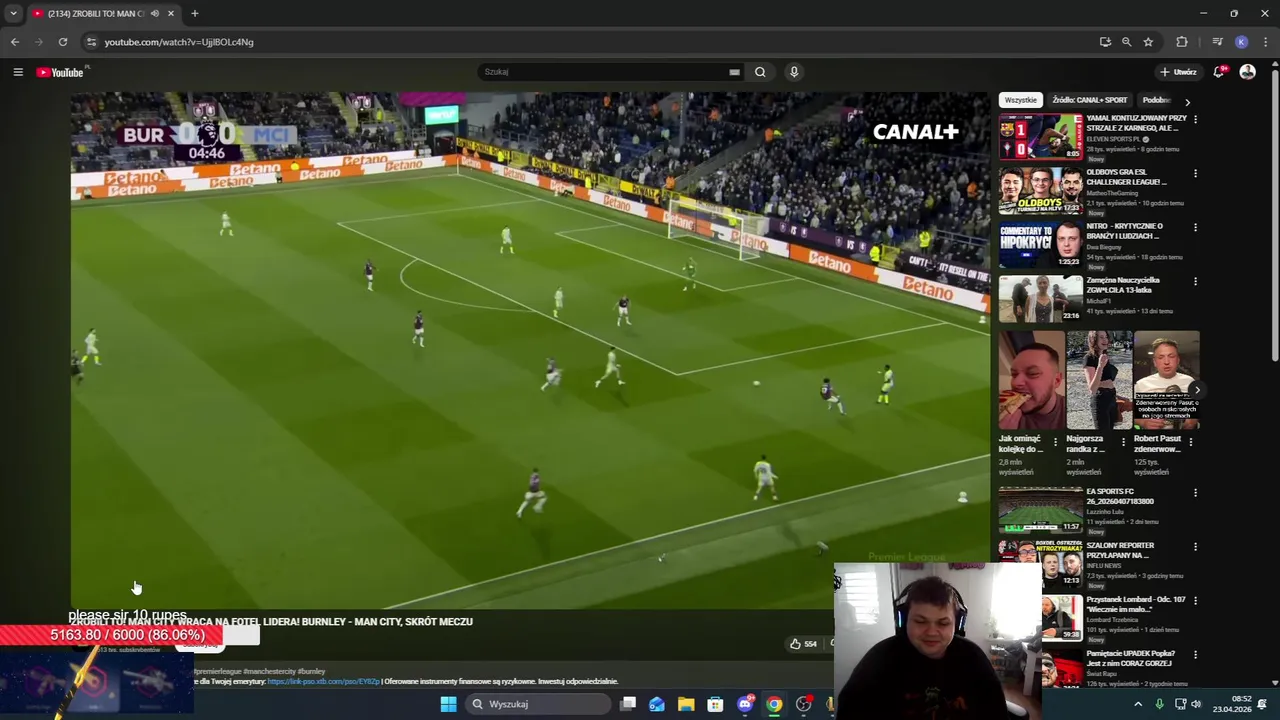Open Chrome three-dot menu
Viewport: 1280px width, 720px height.
click(1266, 42)
